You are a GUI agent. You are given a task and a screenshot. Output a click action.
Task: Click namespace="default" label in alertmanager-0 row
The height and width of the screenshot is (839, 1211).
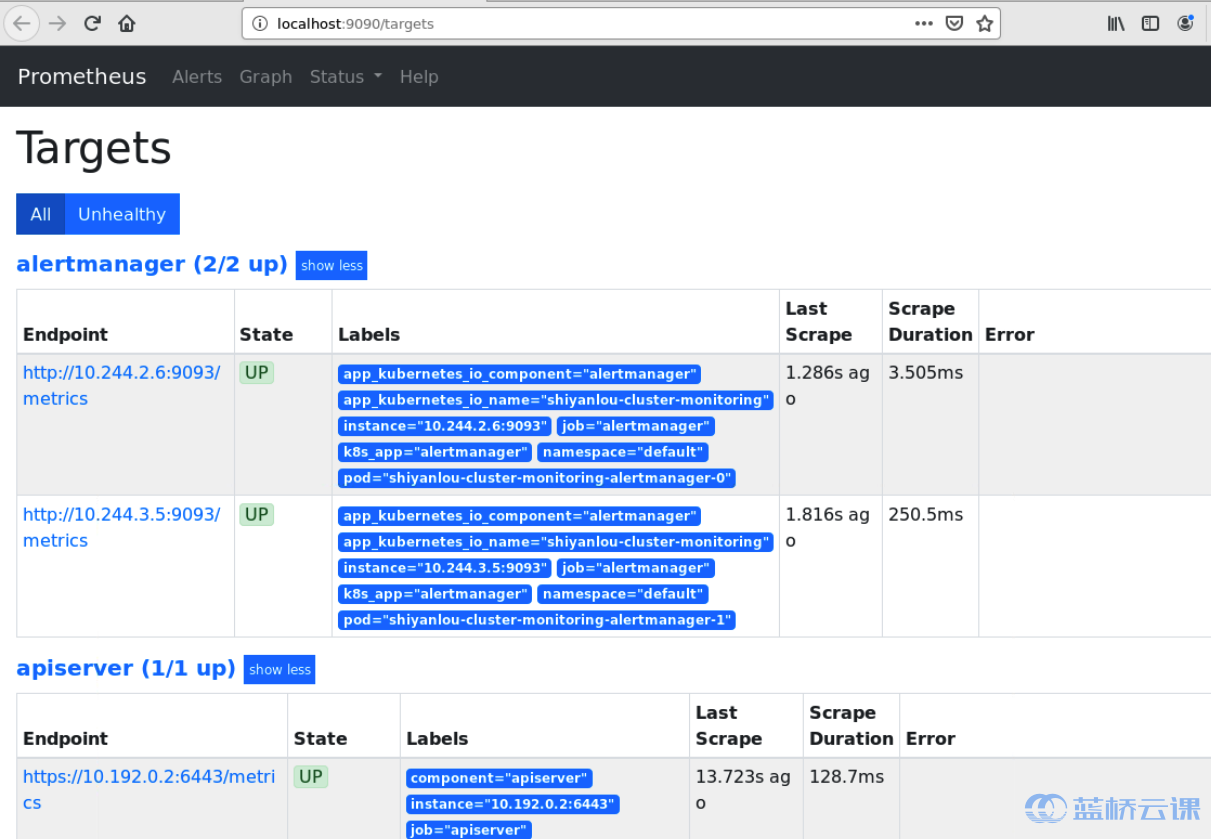click(623, 452)
